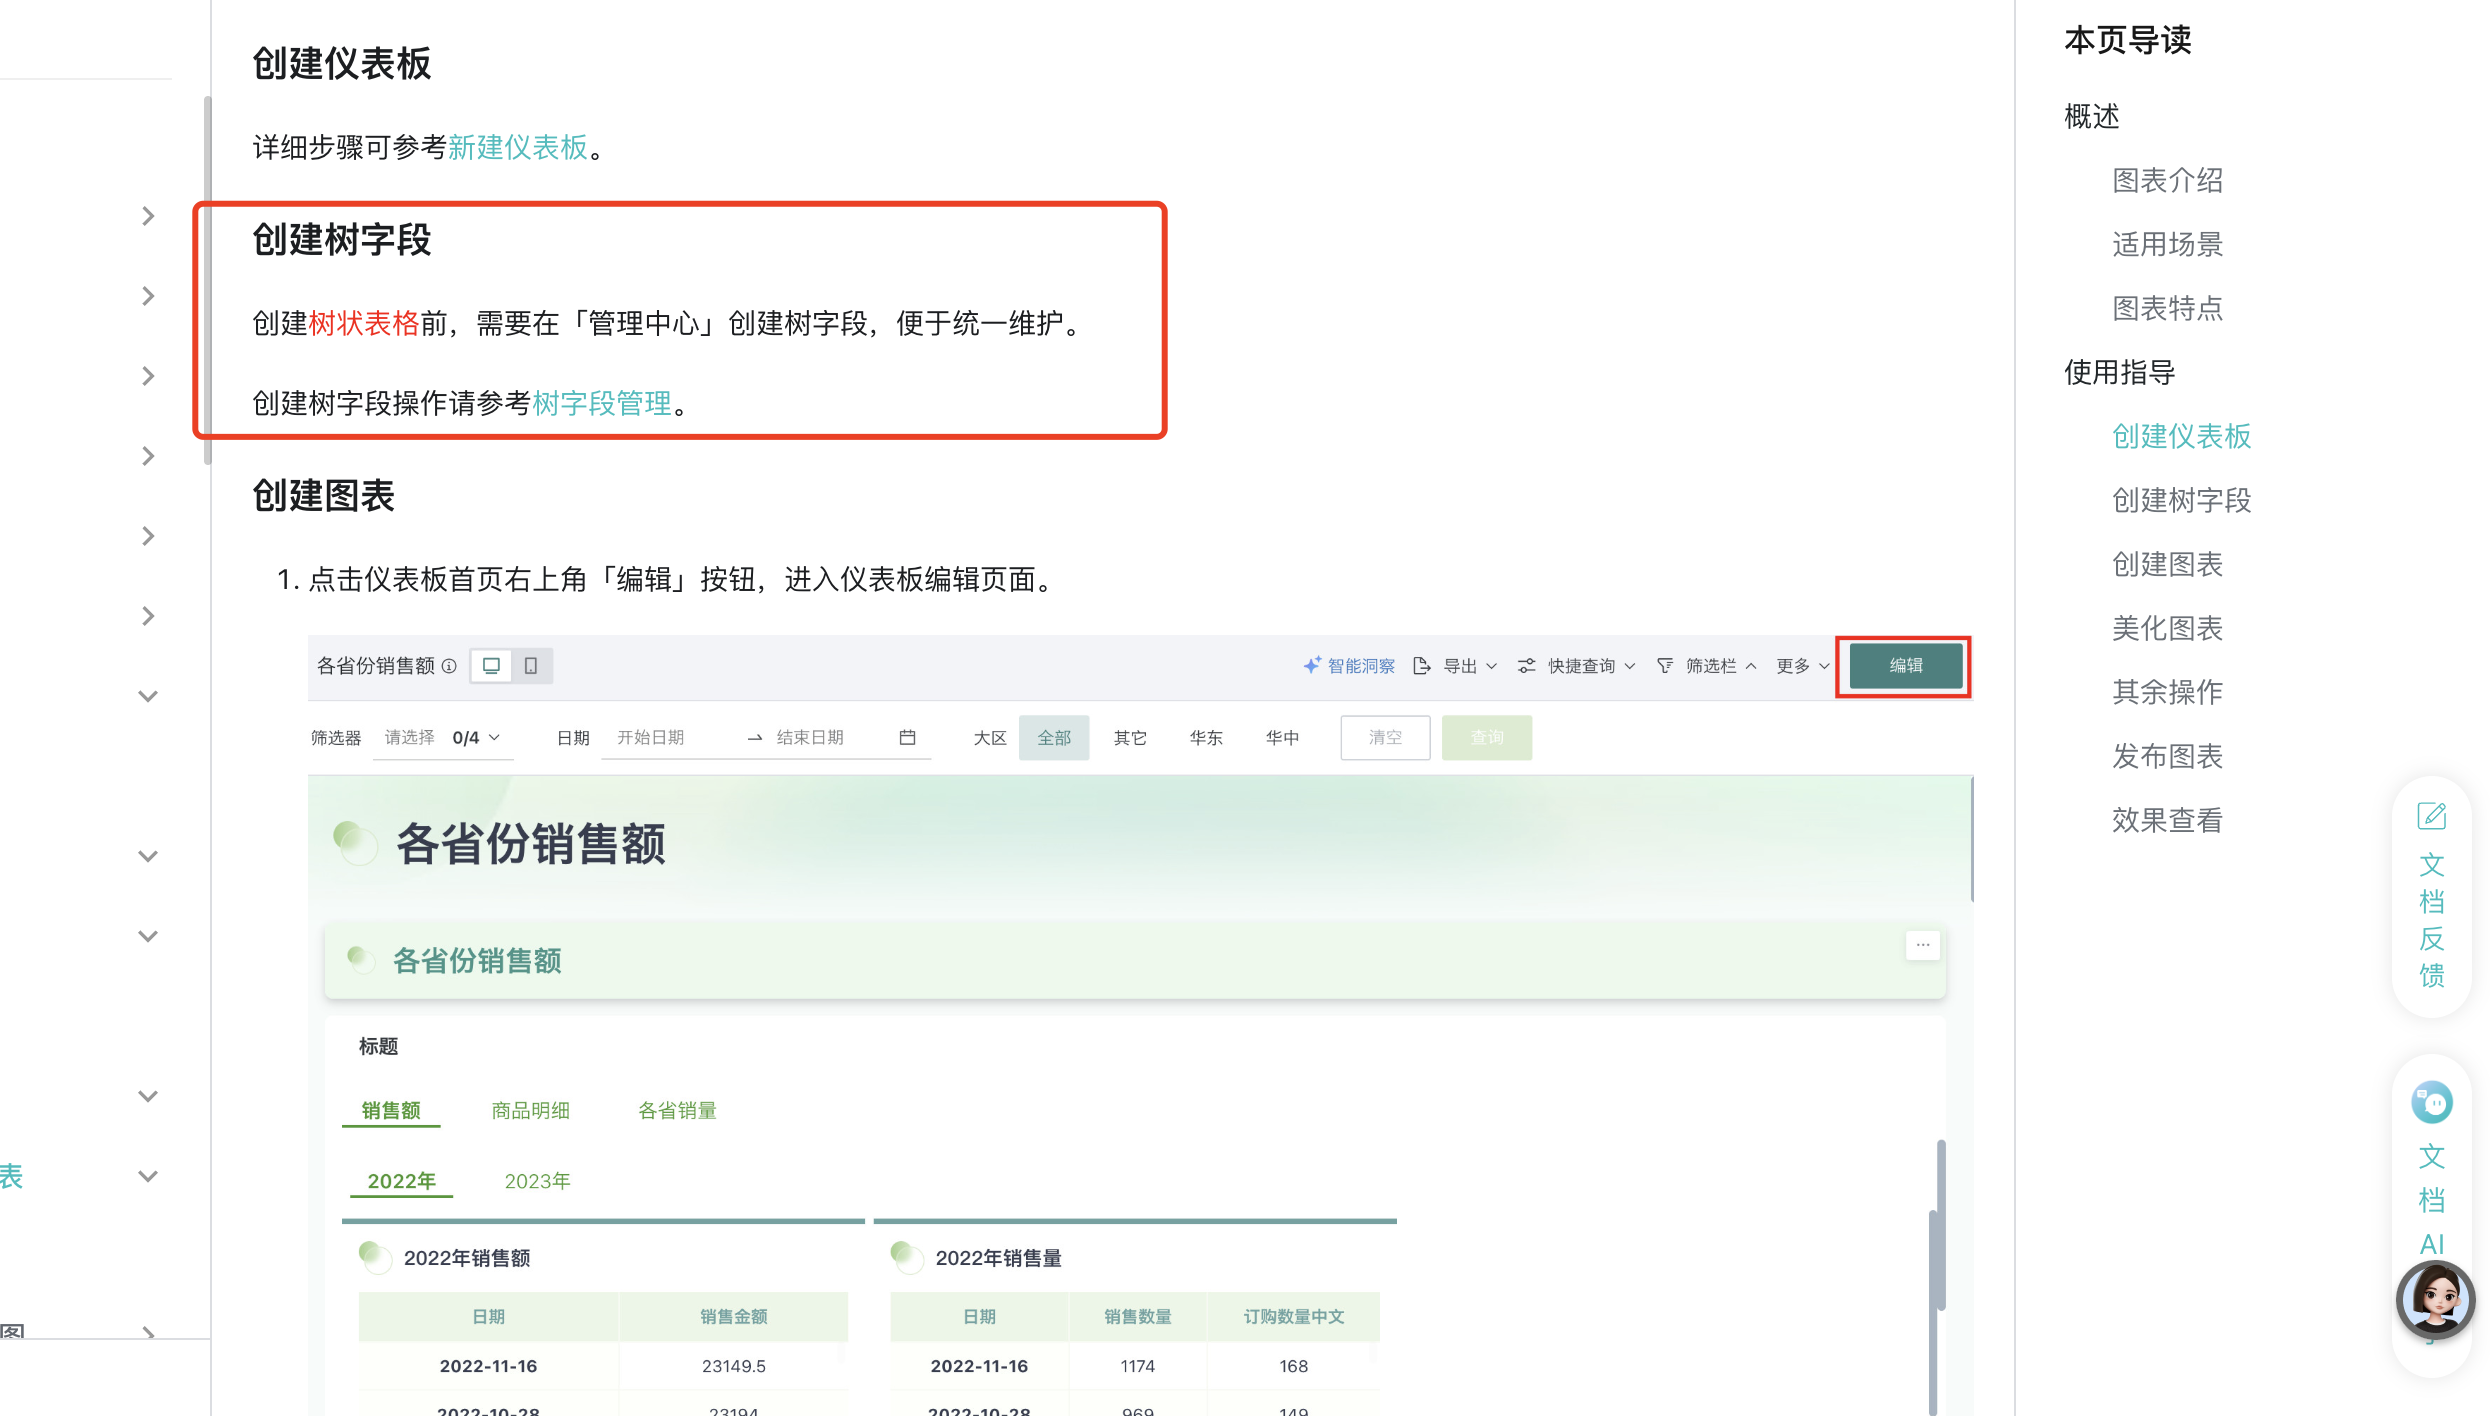Select the desktop view toggle
The width and height of the screenshot is (2490, 1416).
click(491, 665)
